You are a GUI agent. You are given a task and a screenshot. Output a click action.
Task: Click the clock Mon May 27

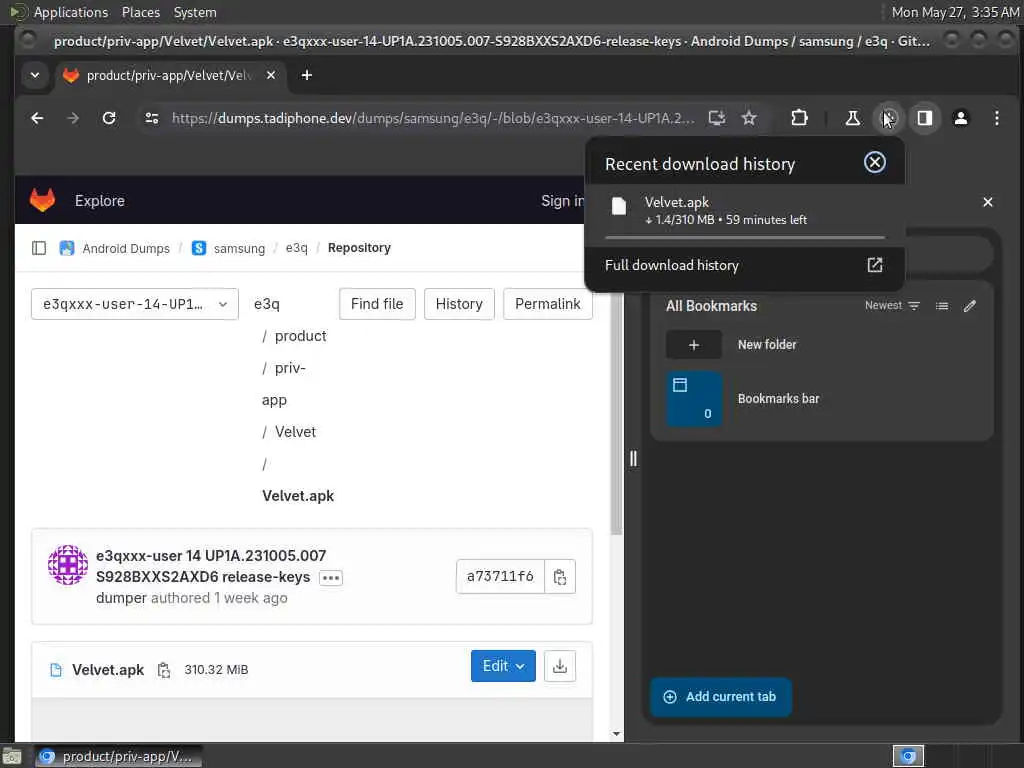(x=955, y=12)
